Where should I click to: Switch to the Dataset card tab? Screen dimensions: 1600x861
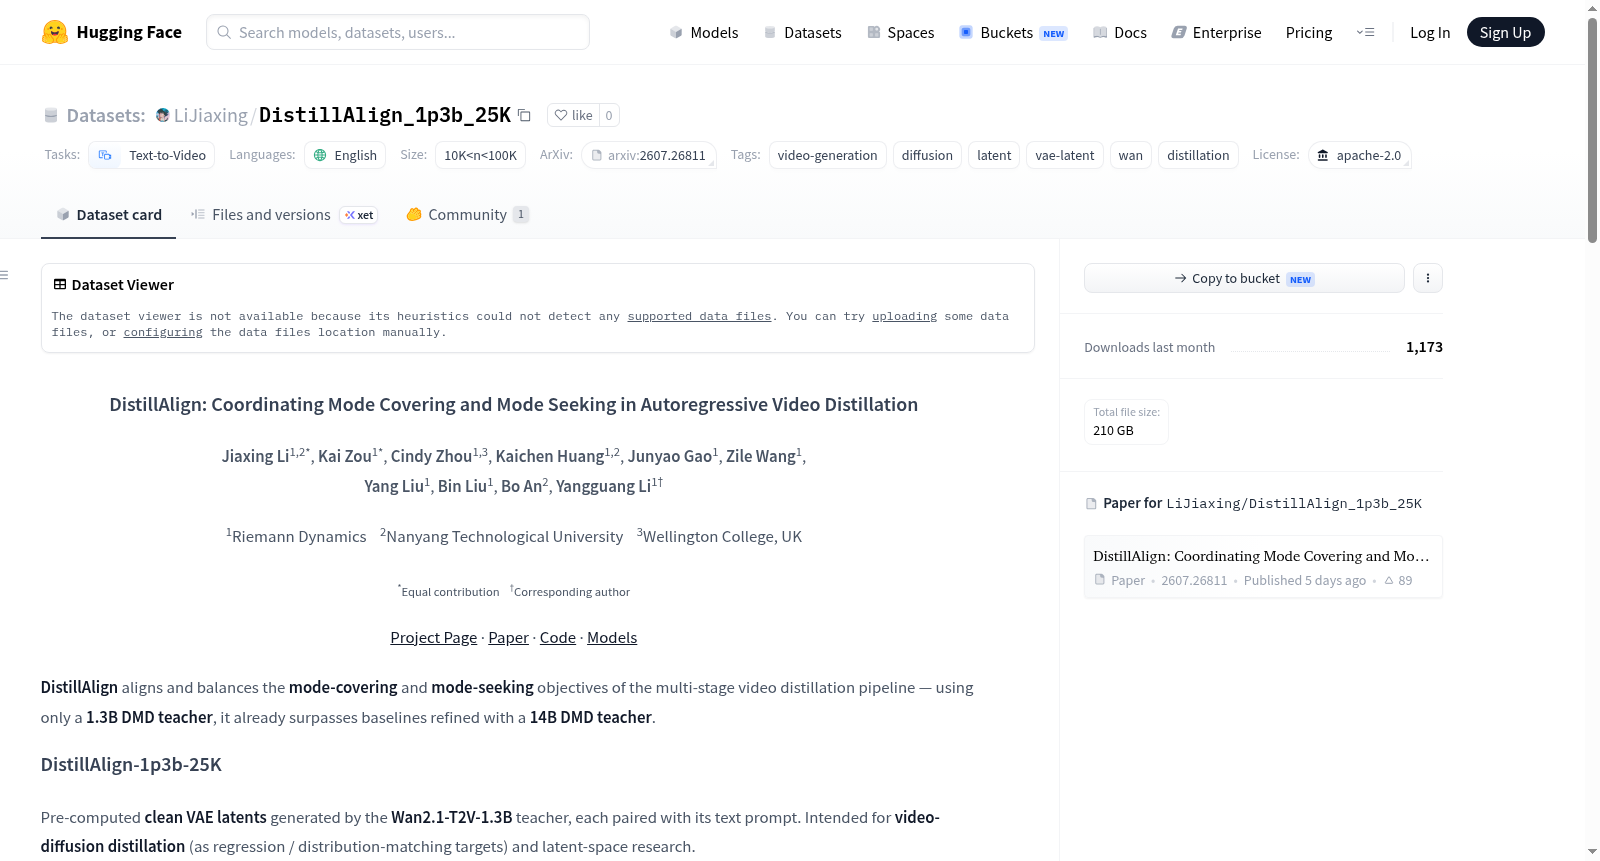tap(108, 214)
